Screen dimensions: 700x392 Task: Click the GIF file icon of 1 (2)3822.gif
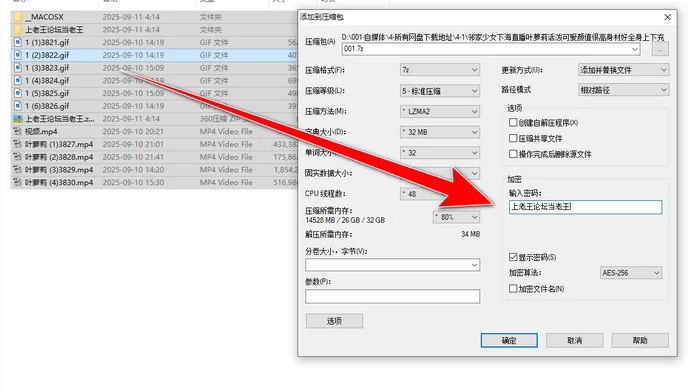coord(18,55)
